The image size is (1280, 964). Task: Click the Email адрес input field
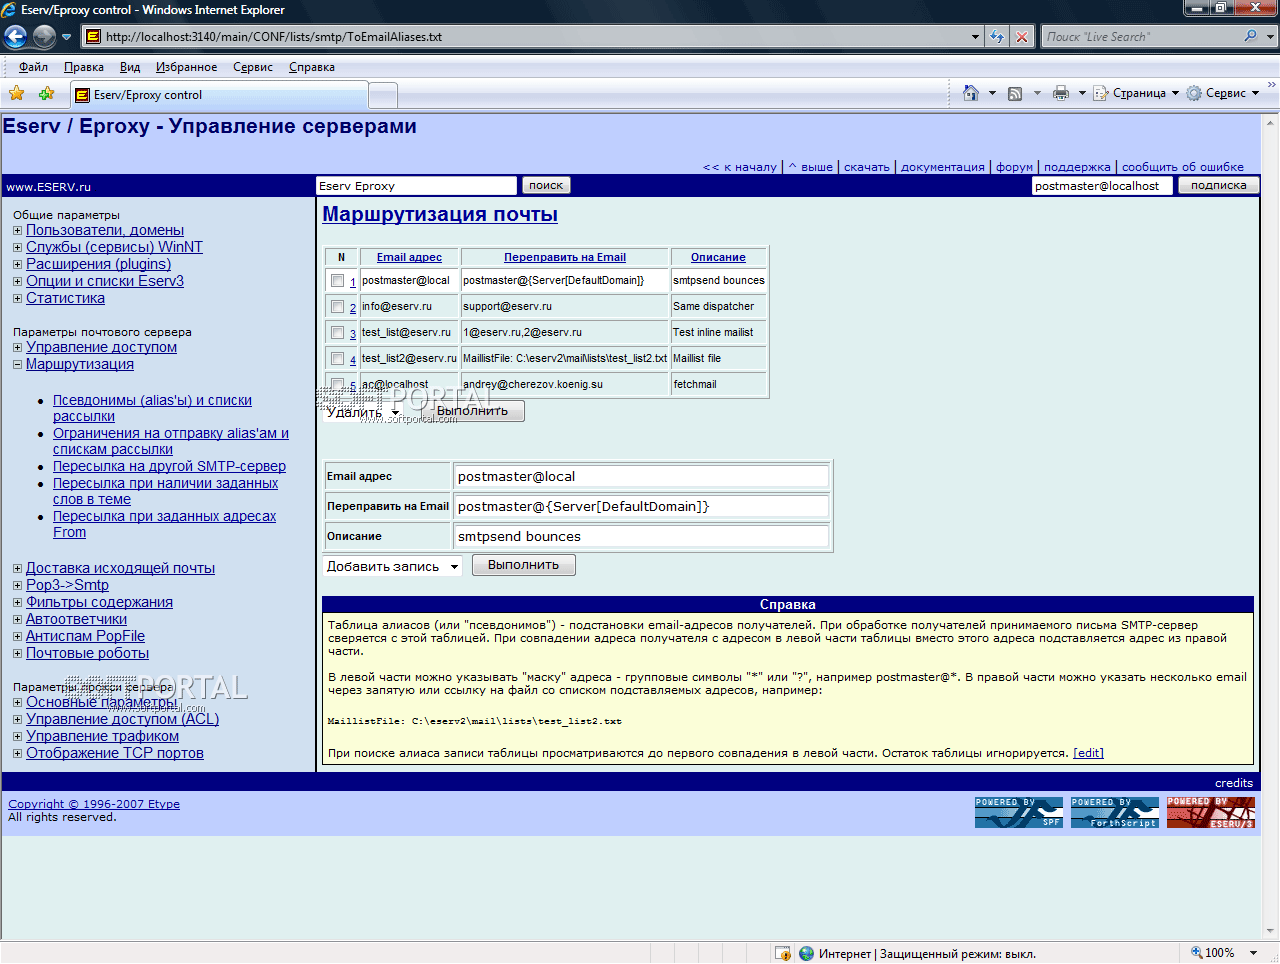[641, 476]
